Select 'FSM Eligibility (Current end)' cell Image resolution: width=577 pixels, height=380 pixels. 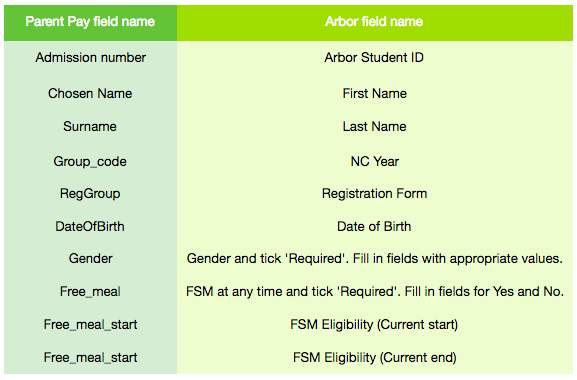click(x=375, y=358)
